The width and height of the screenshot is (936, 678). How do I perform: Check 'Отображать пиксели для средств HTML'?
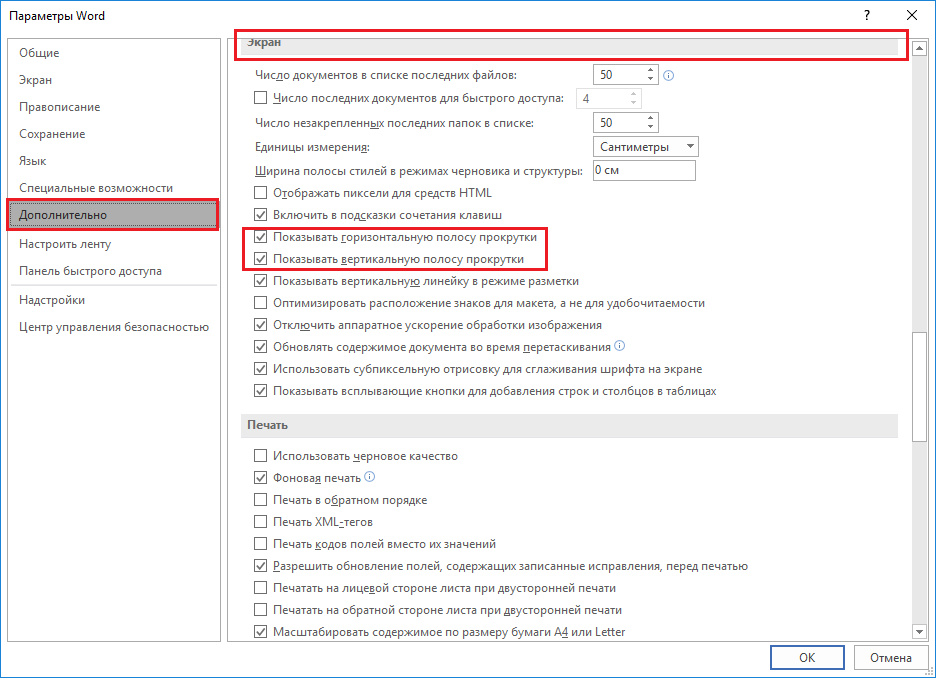click(x=260, y=193)
